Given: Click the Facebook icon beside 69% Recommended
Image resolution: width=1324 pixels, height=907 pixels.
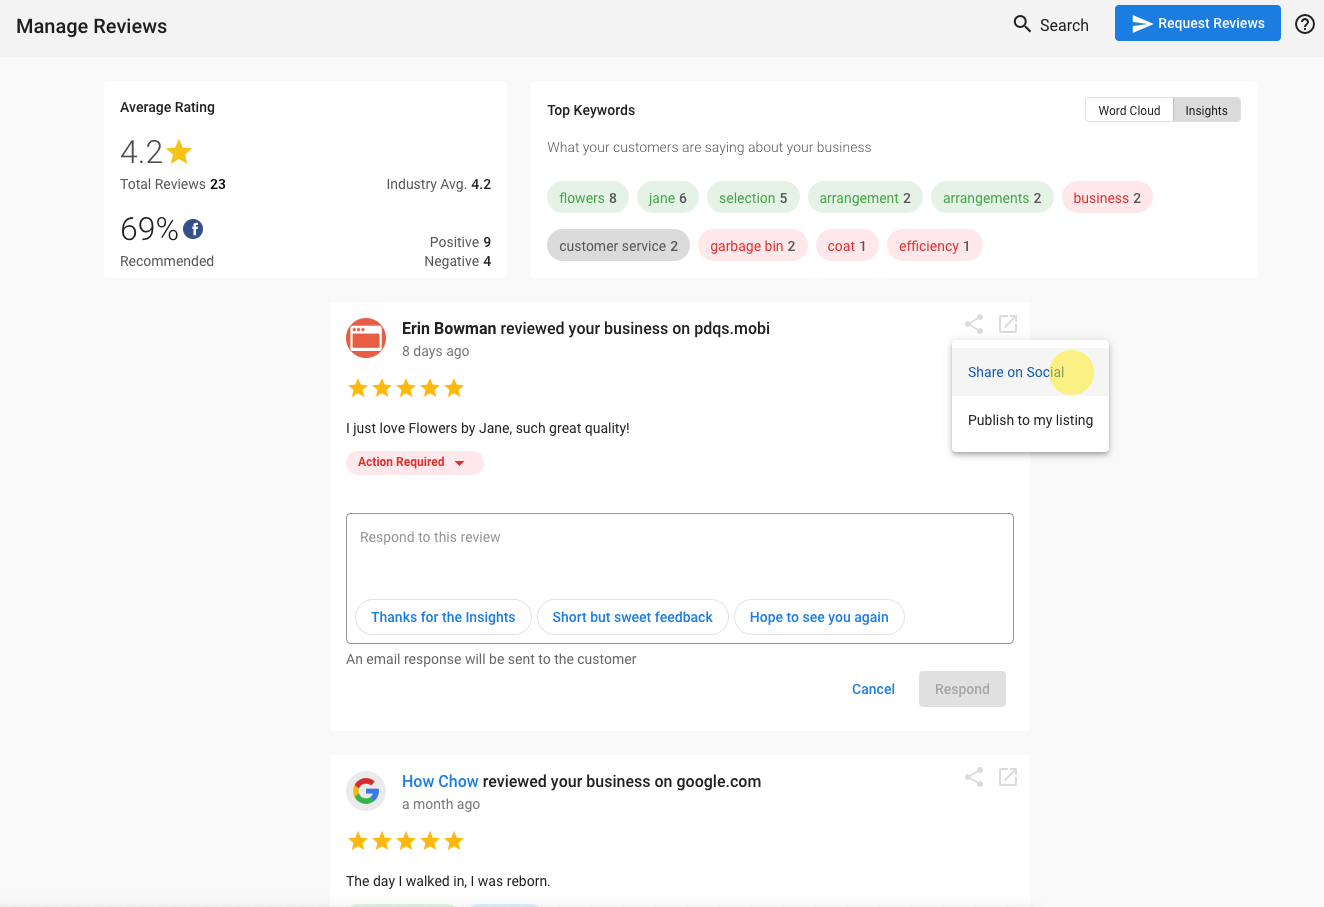Looking at the screenshot, I should point(191,228).
